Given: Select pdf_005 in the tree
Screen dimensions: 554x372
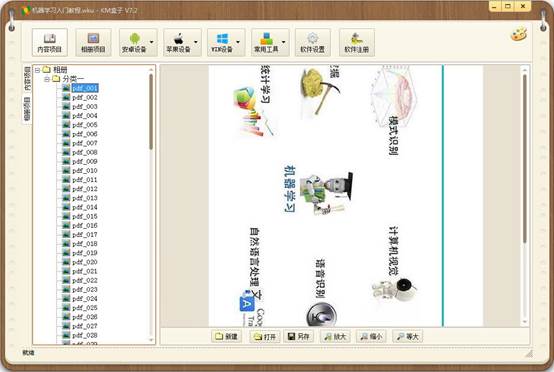Looking at the screenshot, I should 85,125.
